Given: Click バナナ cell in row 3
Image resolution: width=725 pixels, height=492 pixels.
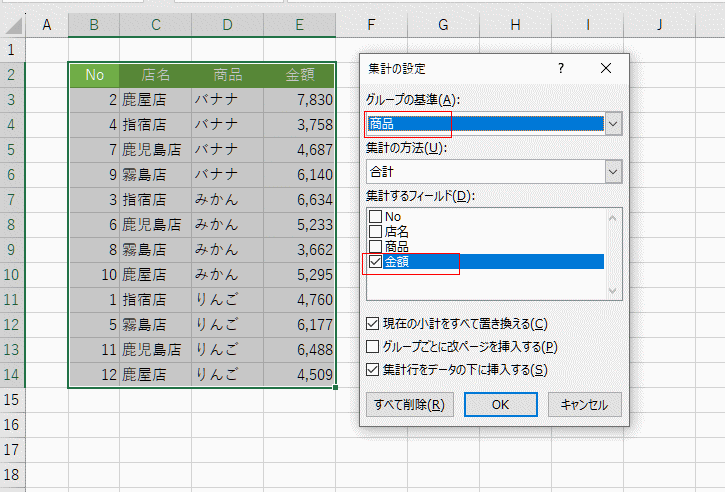Looking at the screenshot, I should click(227, 100).
